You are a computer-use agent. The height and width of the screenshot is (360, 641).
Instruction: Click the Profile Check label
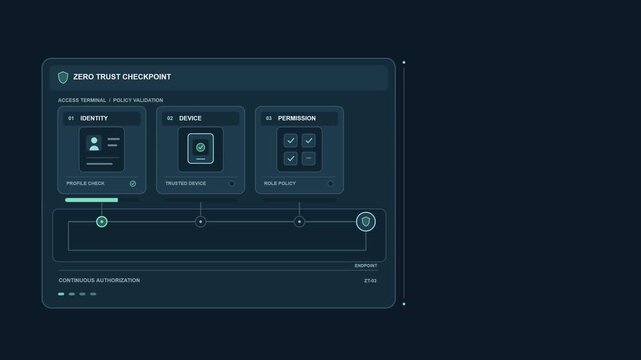(85, 183)
